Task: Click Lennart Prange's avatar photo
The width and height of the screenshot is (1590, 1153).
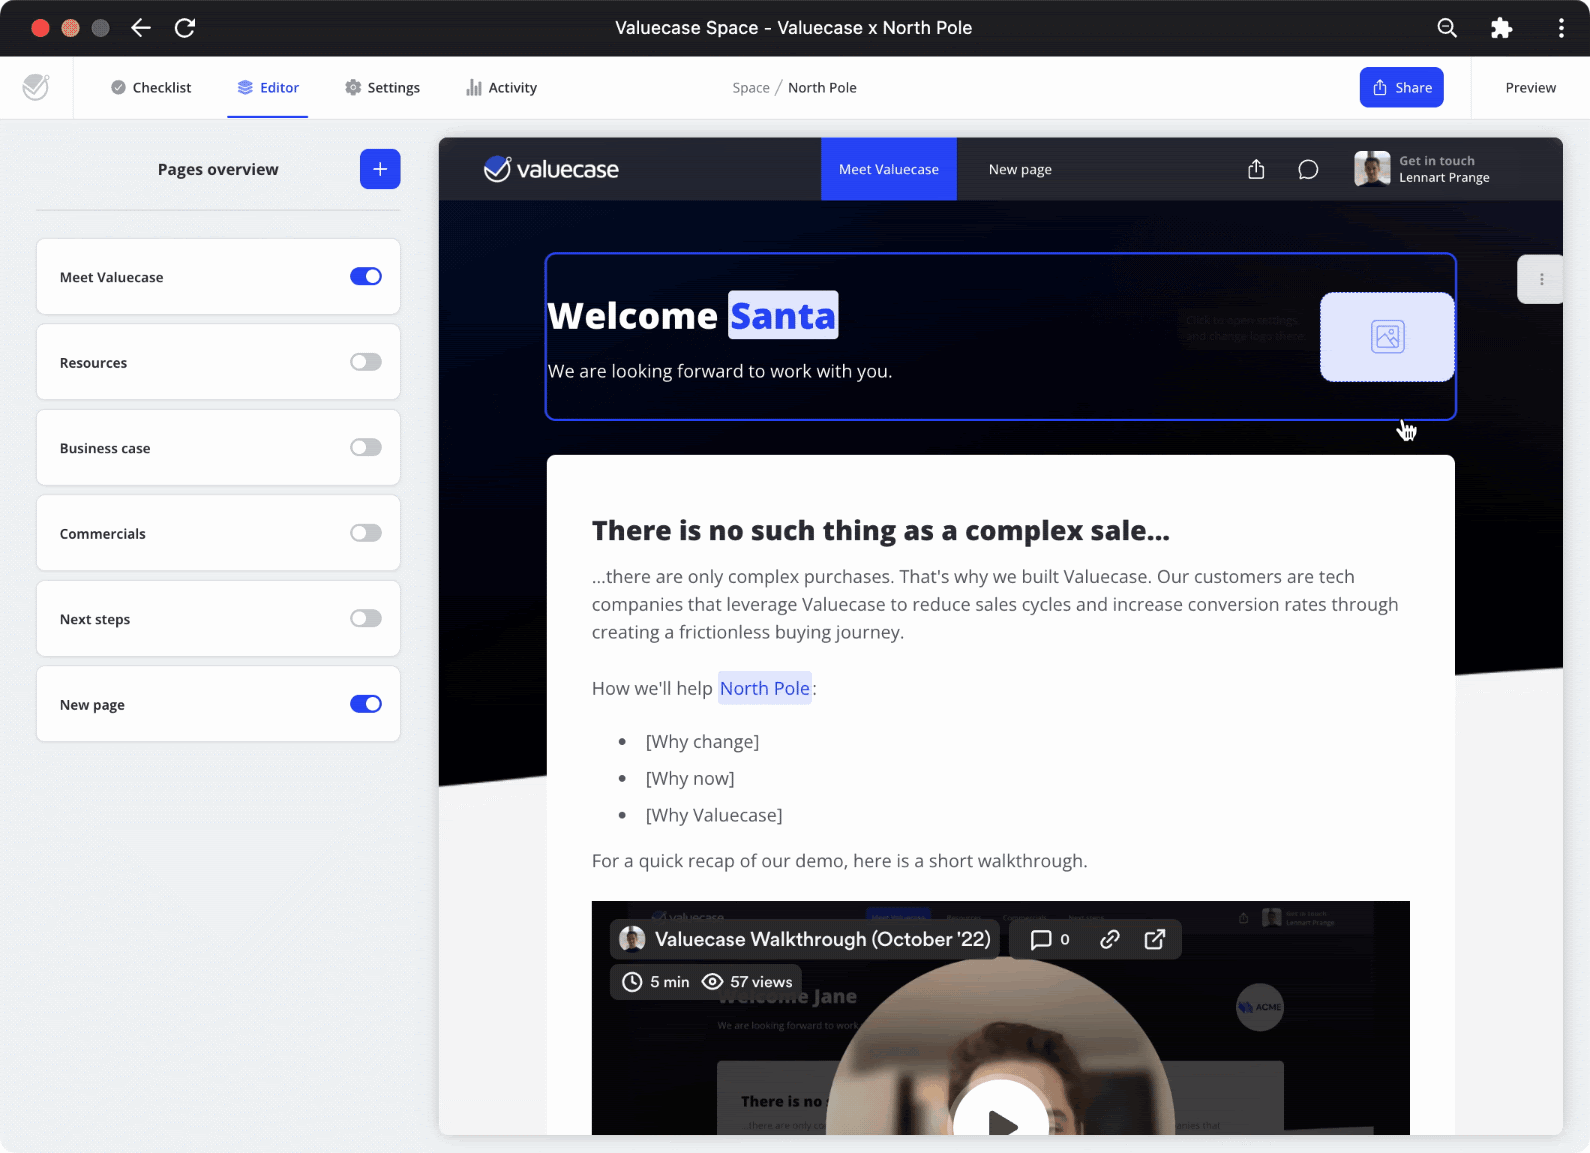Action: [x=1372, y=169]
